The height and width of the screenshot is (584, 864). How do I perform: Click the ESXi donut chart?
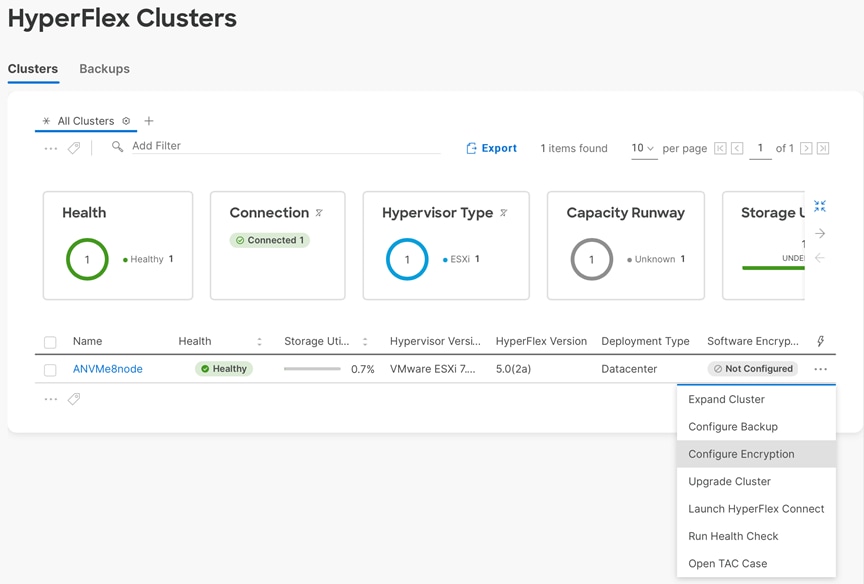pyautogui.click(x=407, y=259)
